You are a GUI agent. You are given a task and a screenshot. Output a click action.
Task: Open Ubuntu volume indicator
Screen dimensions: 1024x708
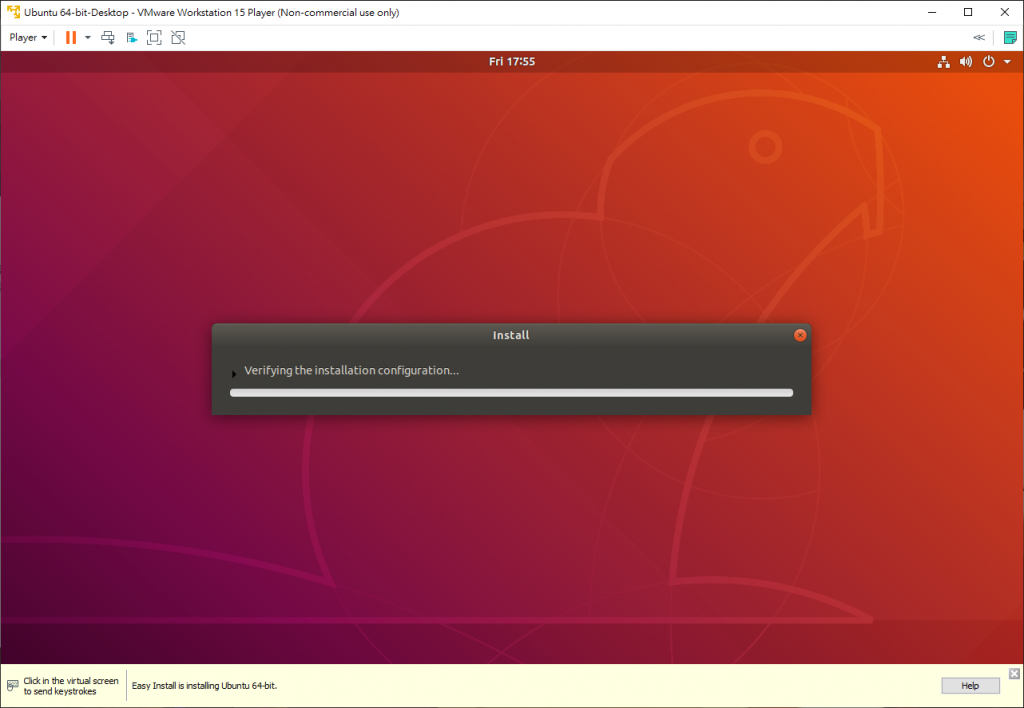coord(966,62)
